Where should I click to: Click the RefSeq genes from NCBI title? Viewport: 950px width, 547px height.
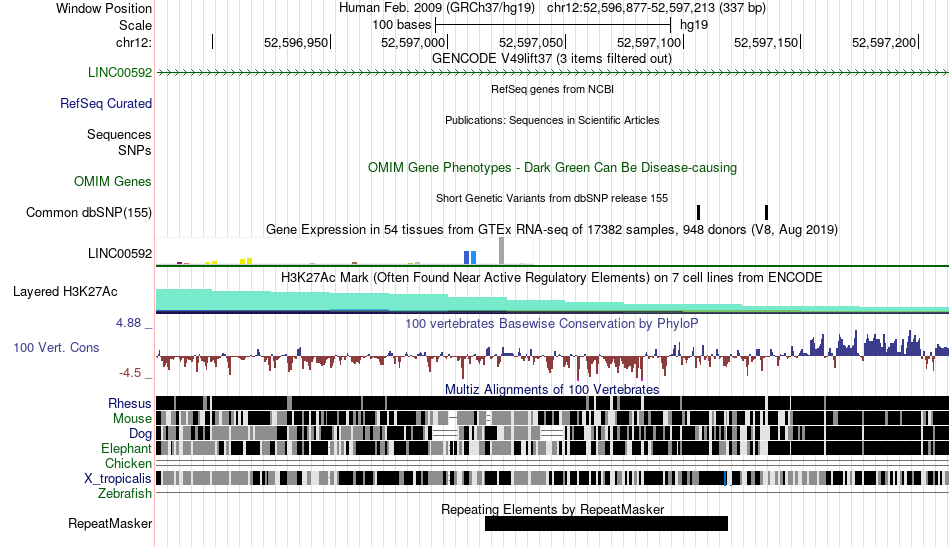[552, 90]
